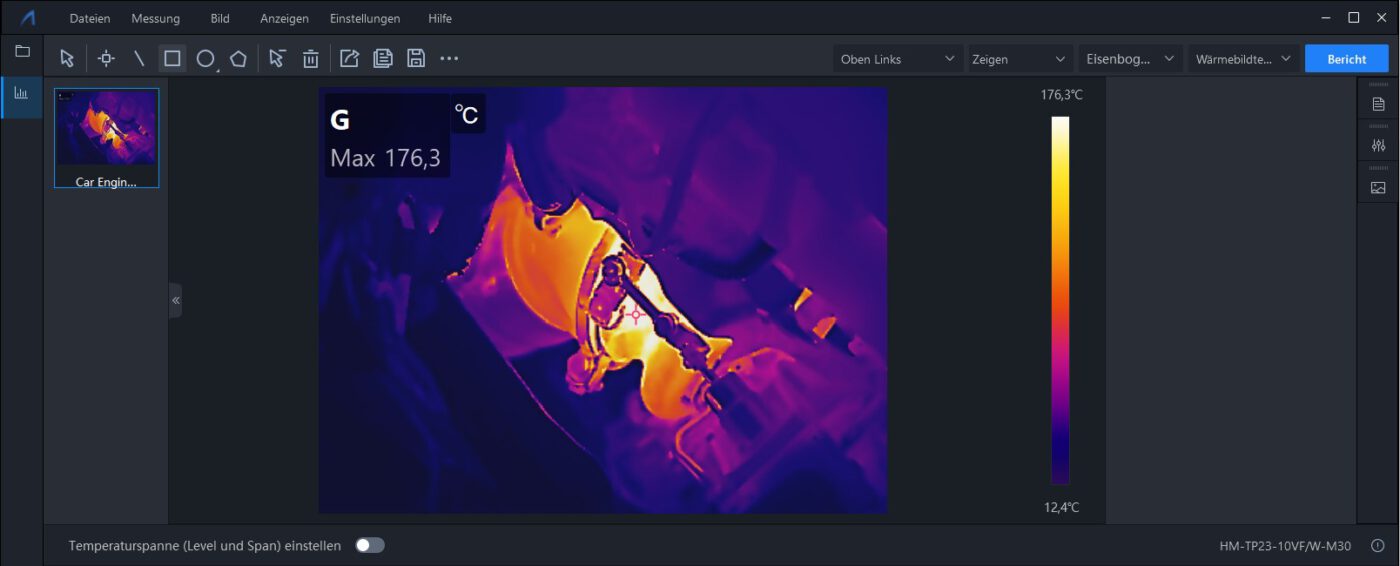Open the parameter sliders panel icon
Screen dimensions: 1400x566
[x=1378, y=146]
